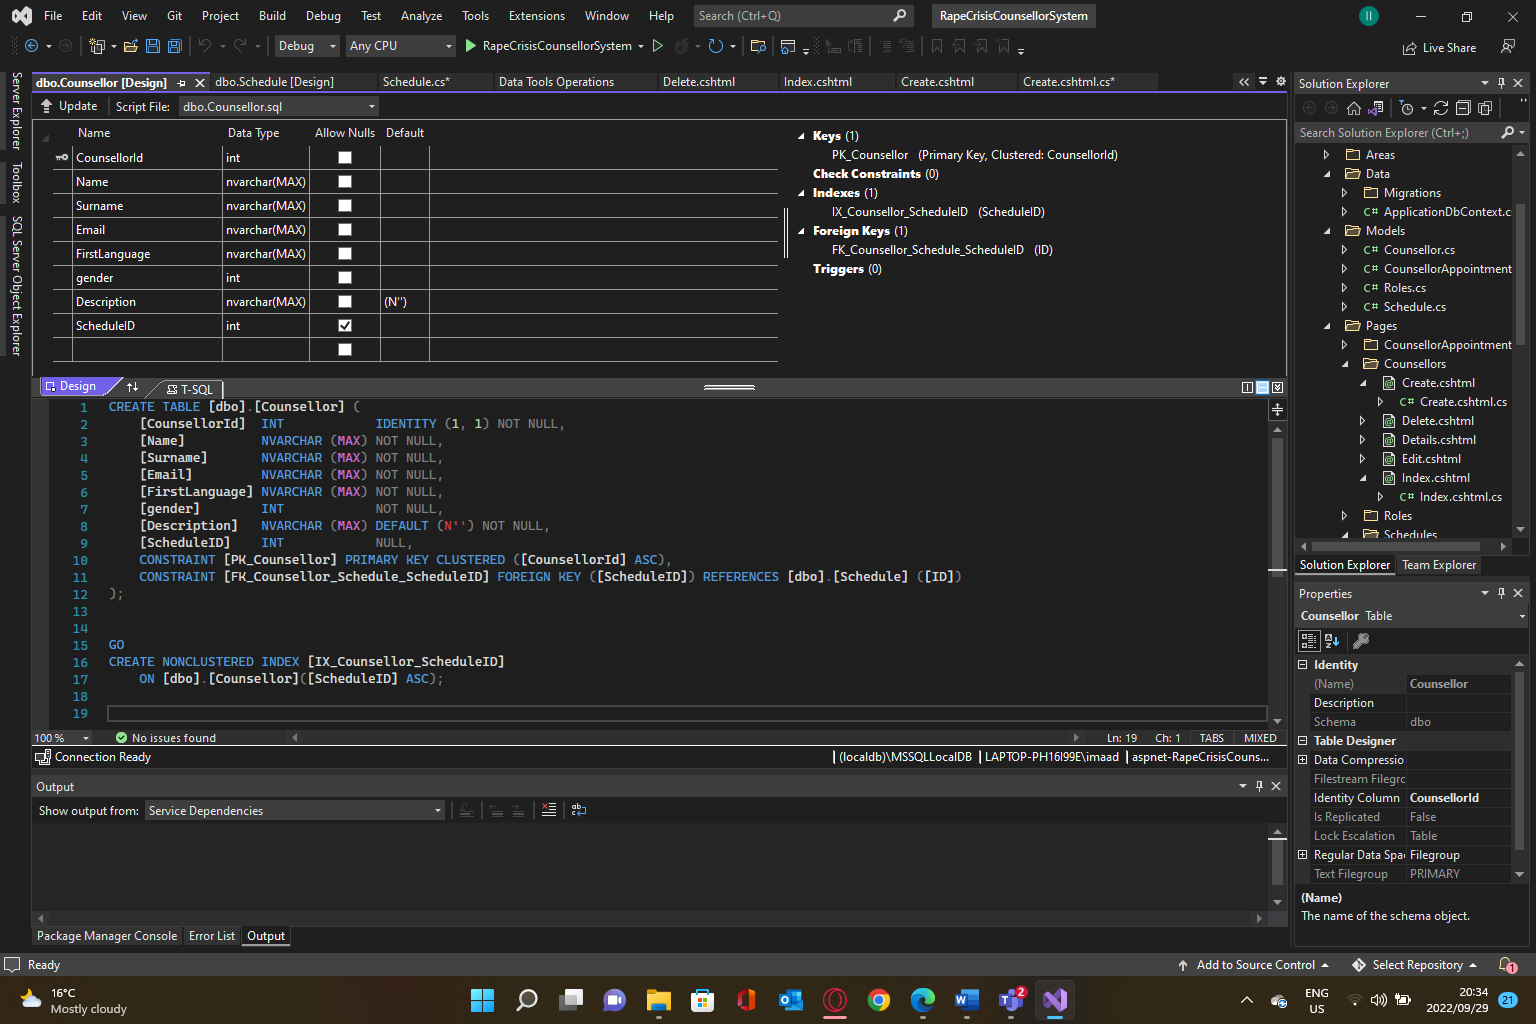Enable Allow Nulls for the Email column
1536x1024 pixels.
pyautogui.click(x=345, y=230)
